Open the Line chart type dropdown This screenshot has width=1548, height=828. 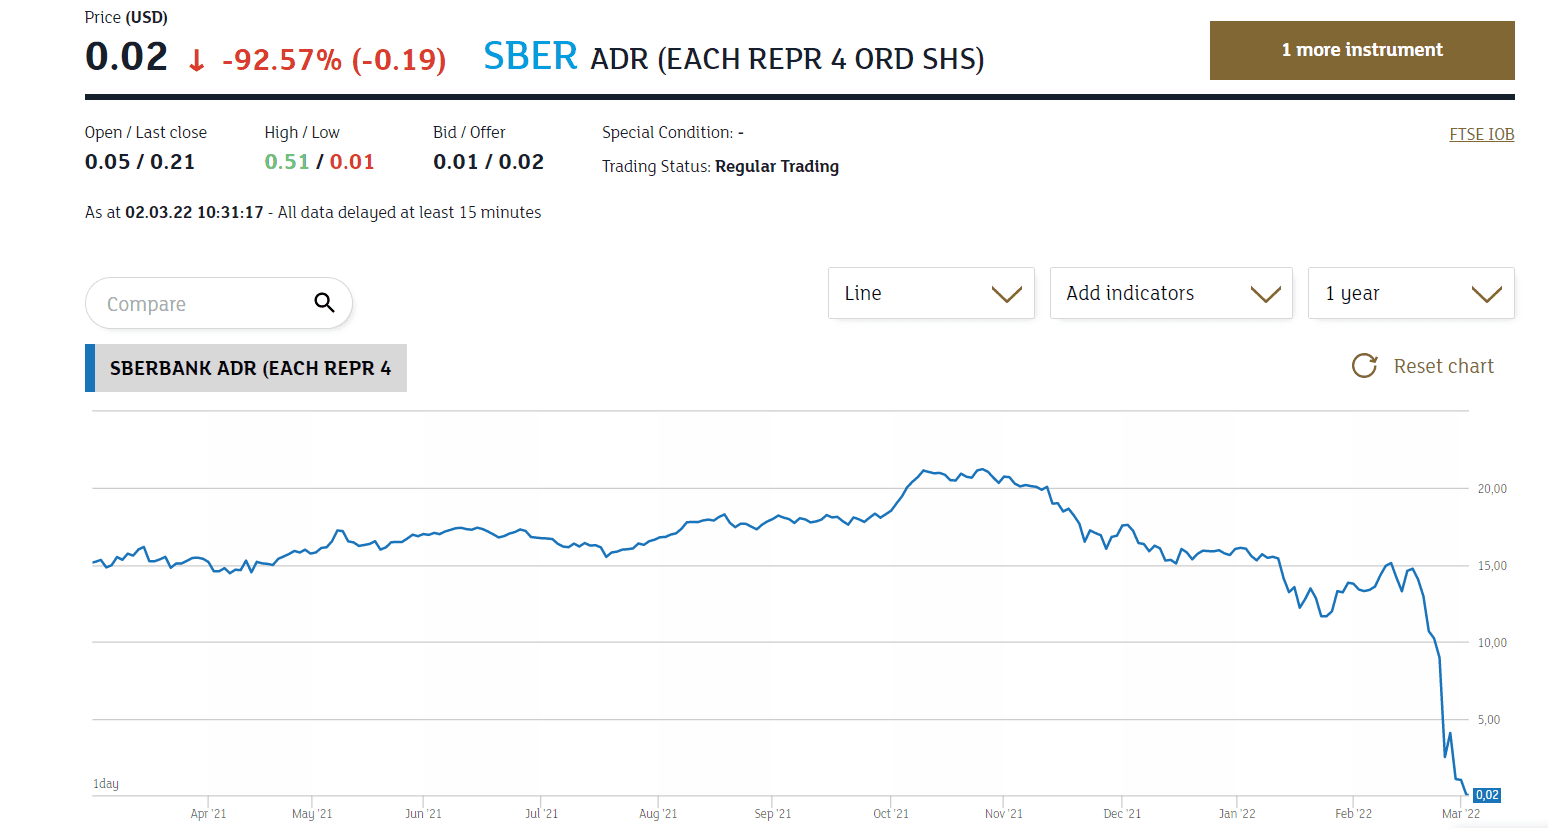click(931, 293)
